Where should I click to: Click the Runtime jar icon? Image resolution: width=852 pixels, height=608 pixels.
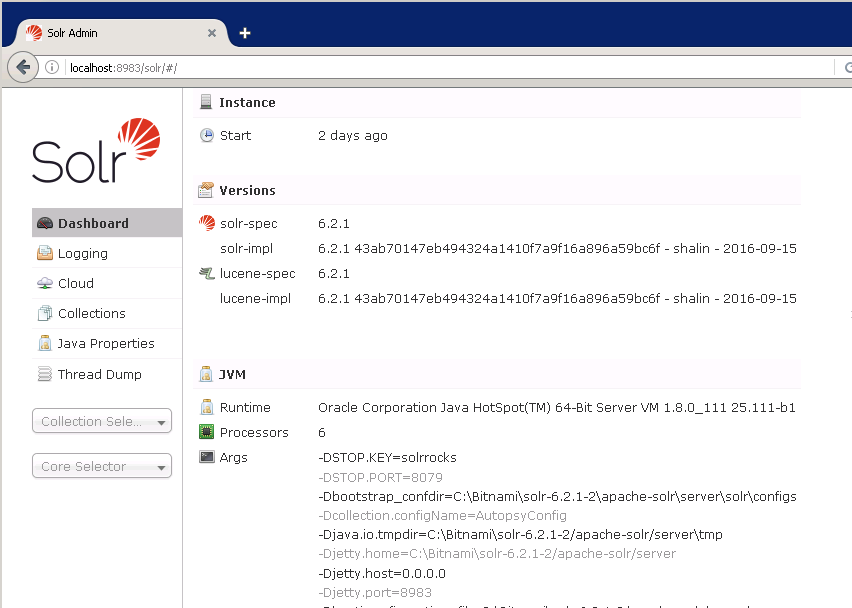[206, 407]
